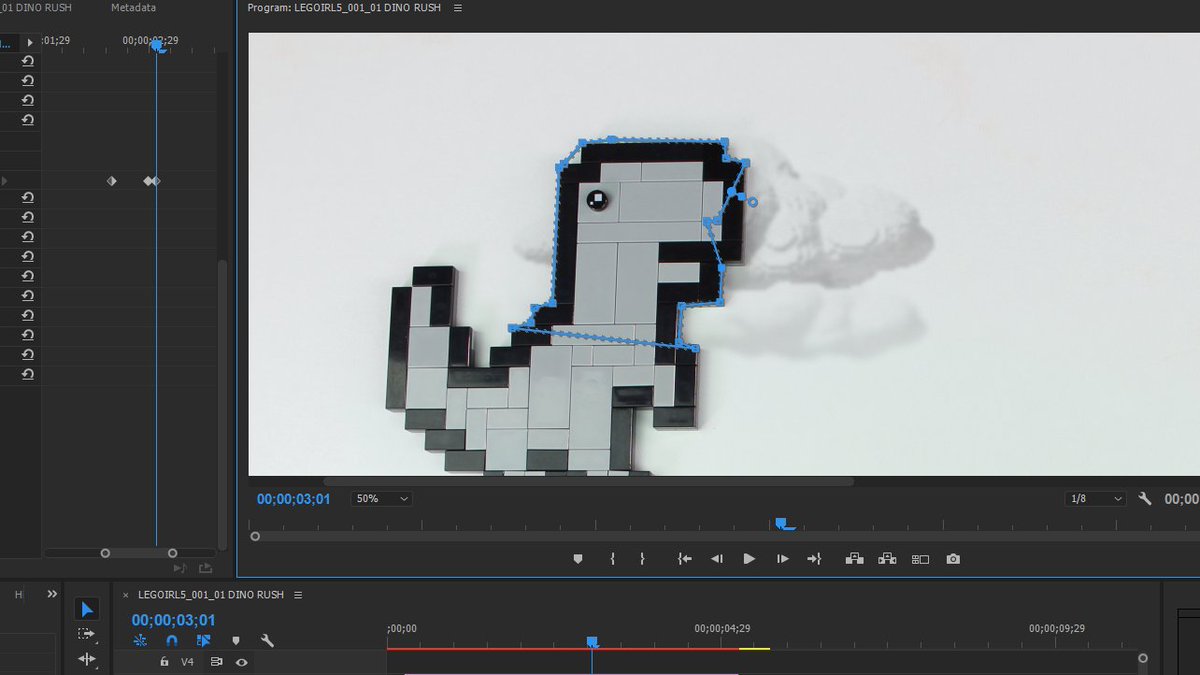Click the 00;00;04;29 timeline ruler label
This screenshot has width=1200, height=675.
(x=721, y=629)
